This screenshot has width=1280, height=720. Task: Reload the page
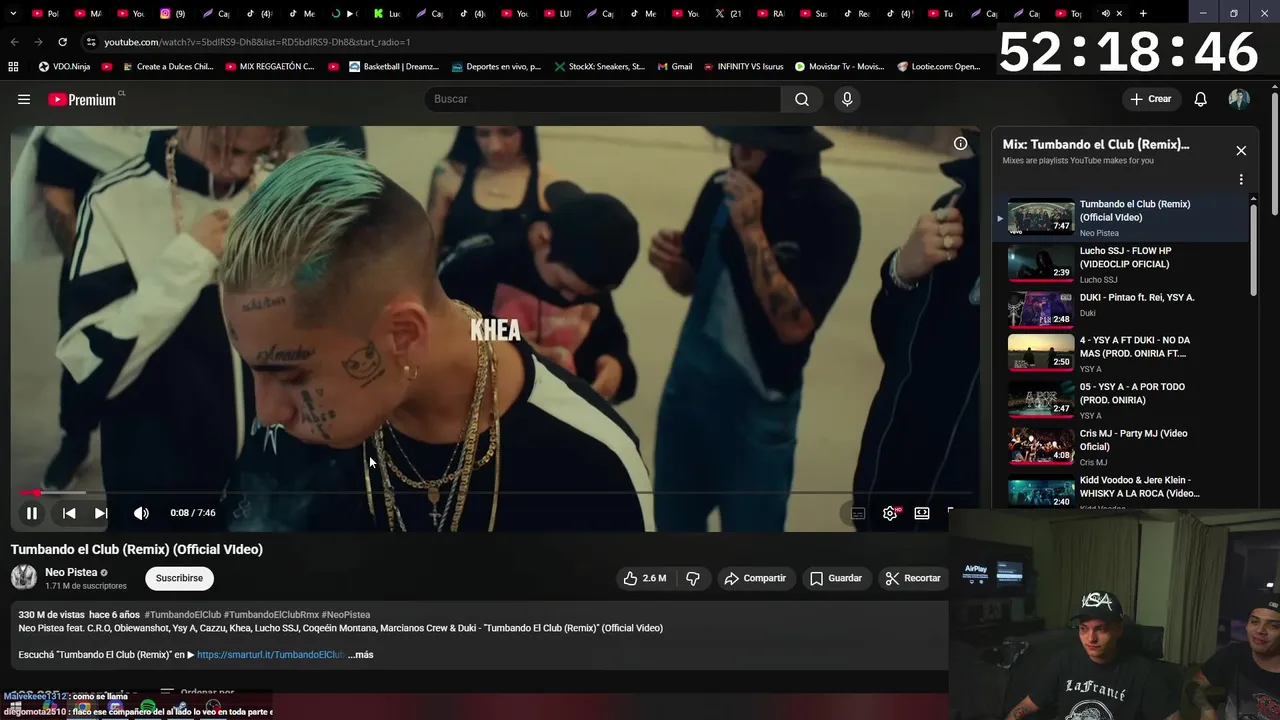coord(62,42)
